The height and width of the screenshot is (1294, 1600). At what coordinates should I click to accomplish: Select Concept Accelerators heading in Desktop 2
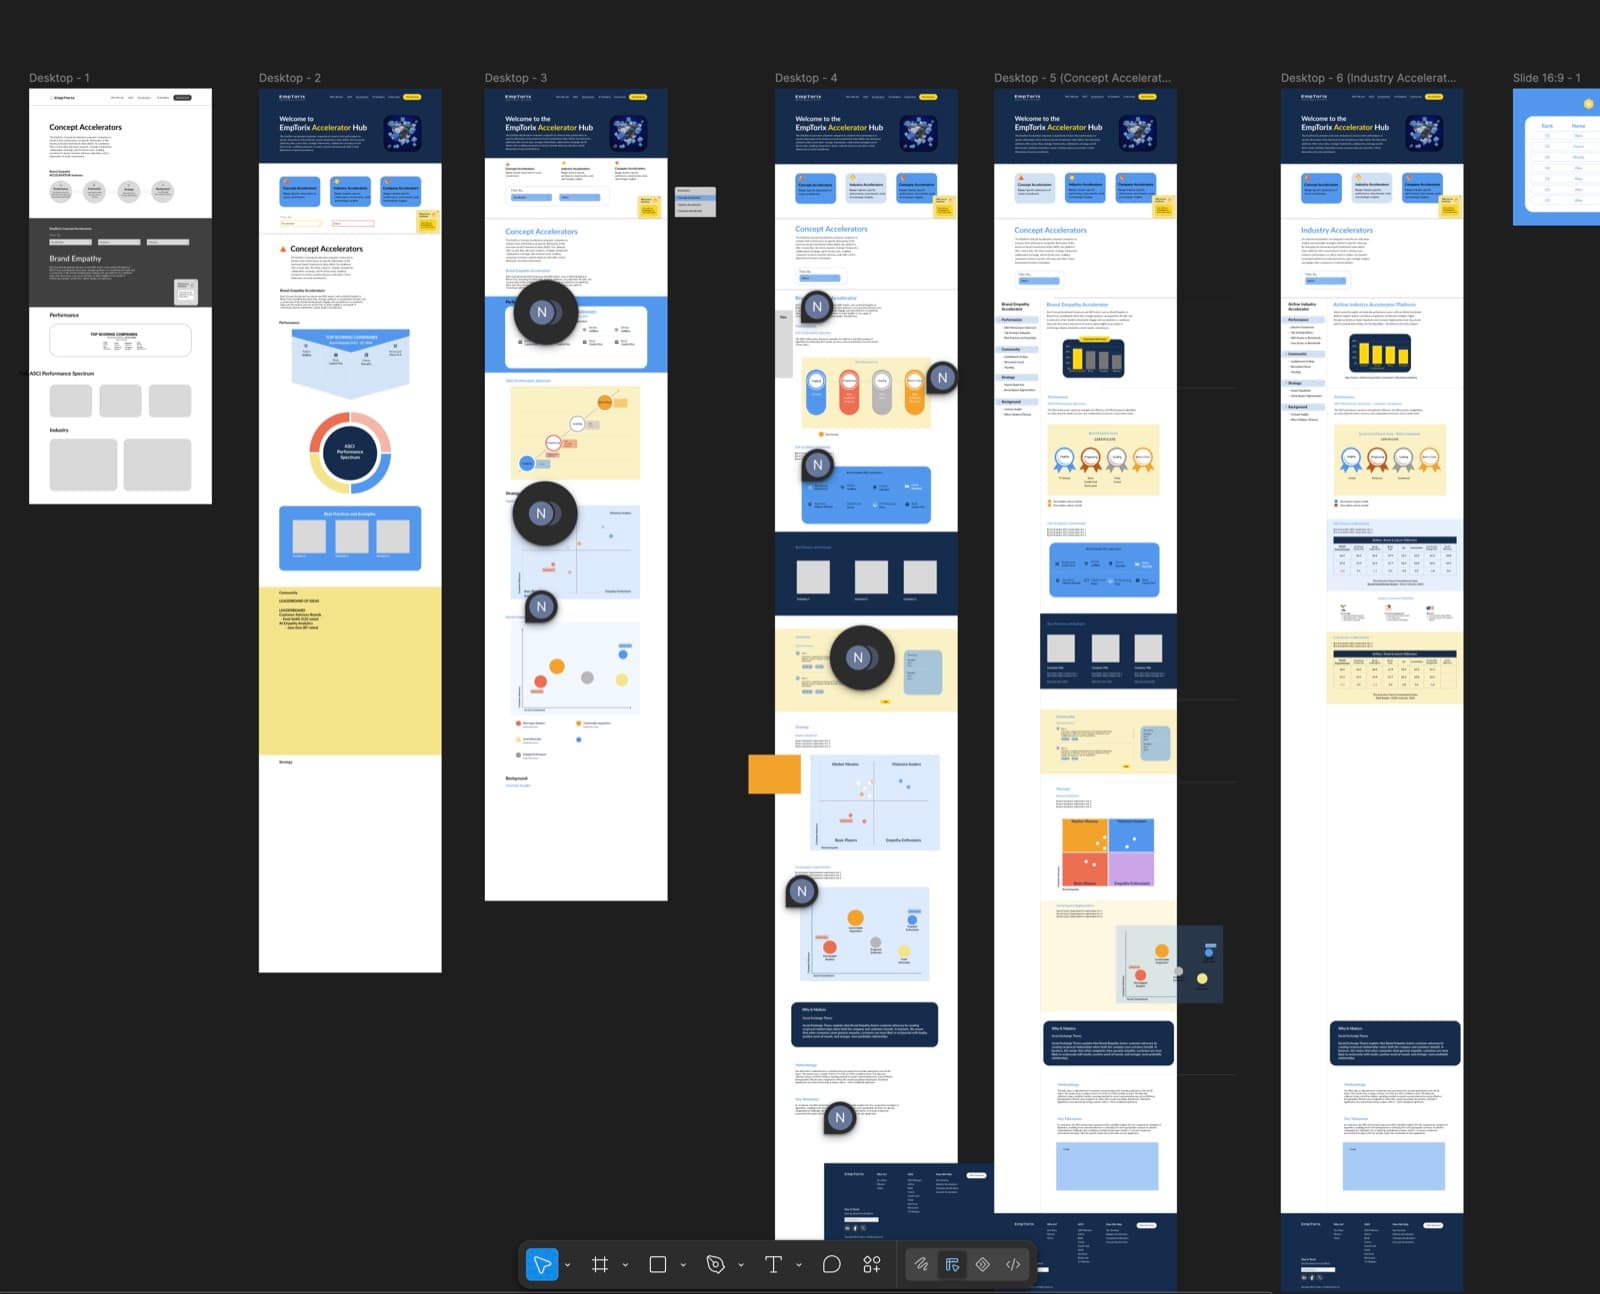coord(327,249)
